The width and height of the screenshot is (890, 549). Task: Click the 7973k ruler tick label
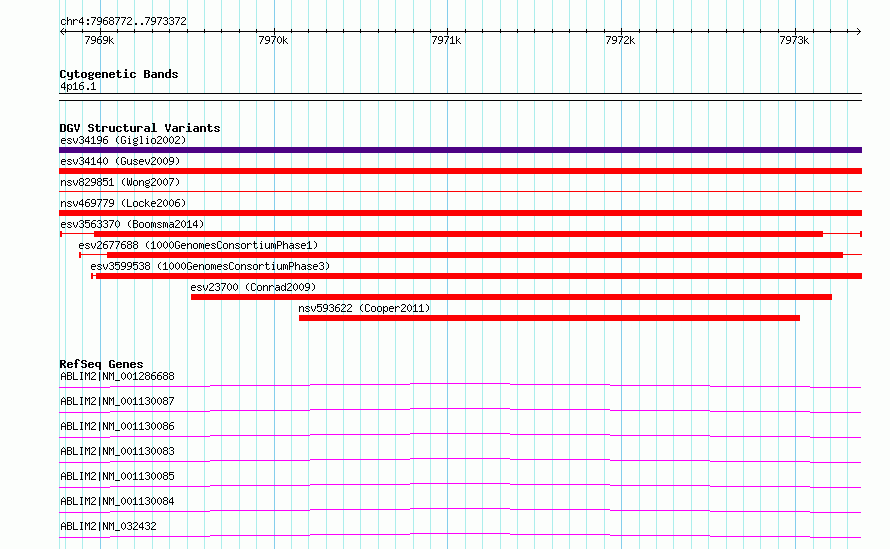(x=794, y=40)
